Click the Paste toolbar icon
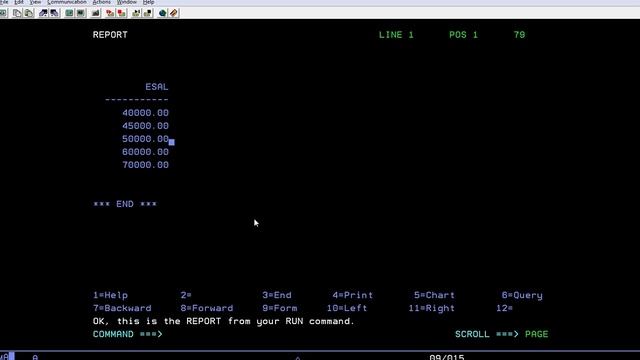The image size is (640, 360). pos(29,13)
